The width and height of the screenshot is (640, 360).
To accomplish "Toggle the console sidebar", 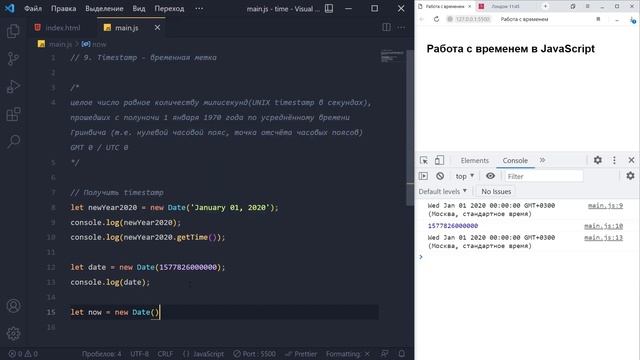I will click(423, 176).
